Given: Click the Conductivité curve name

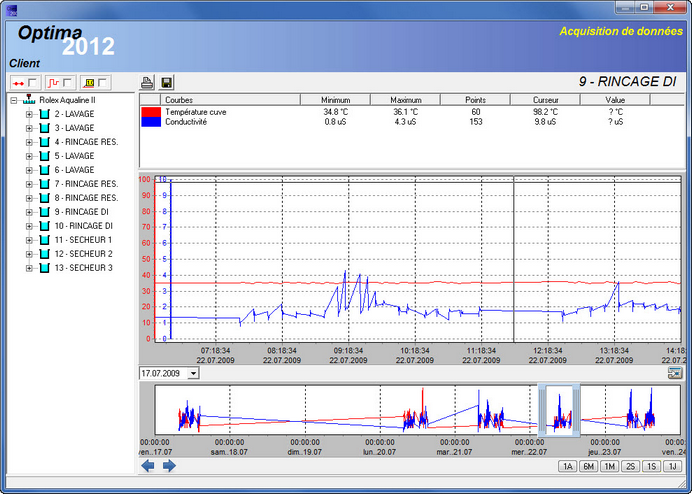Looking at the screenshot, I should pyautogui.click(x=186, y=122).
